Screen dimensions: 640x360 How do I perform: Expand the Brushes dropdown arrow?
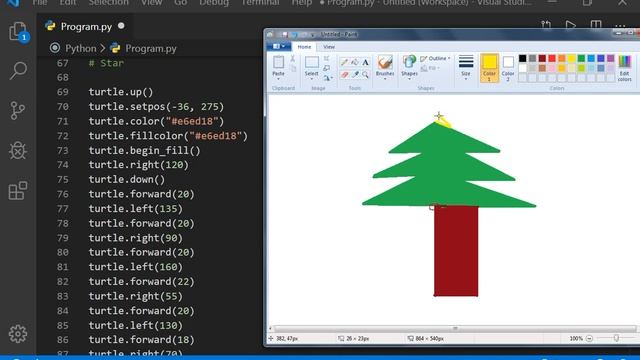coord(385,79)
